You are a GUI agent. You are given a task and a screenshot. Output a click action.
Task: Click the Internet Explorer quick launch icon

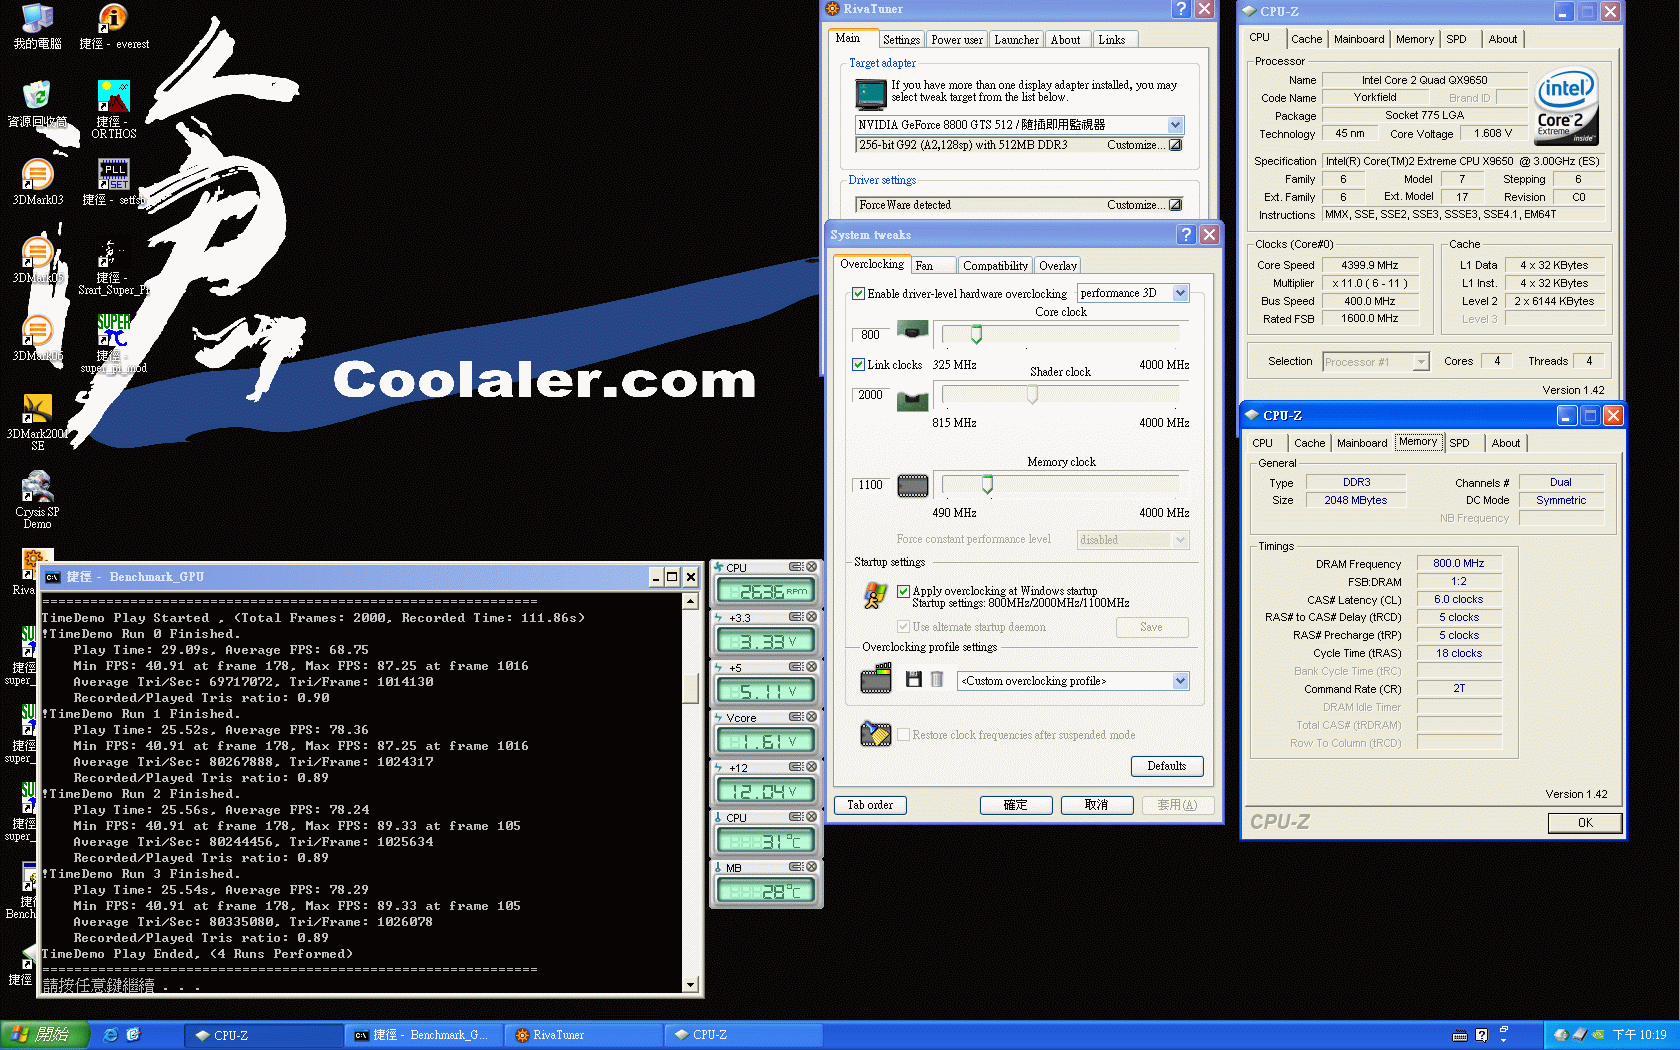point(110,1035)
